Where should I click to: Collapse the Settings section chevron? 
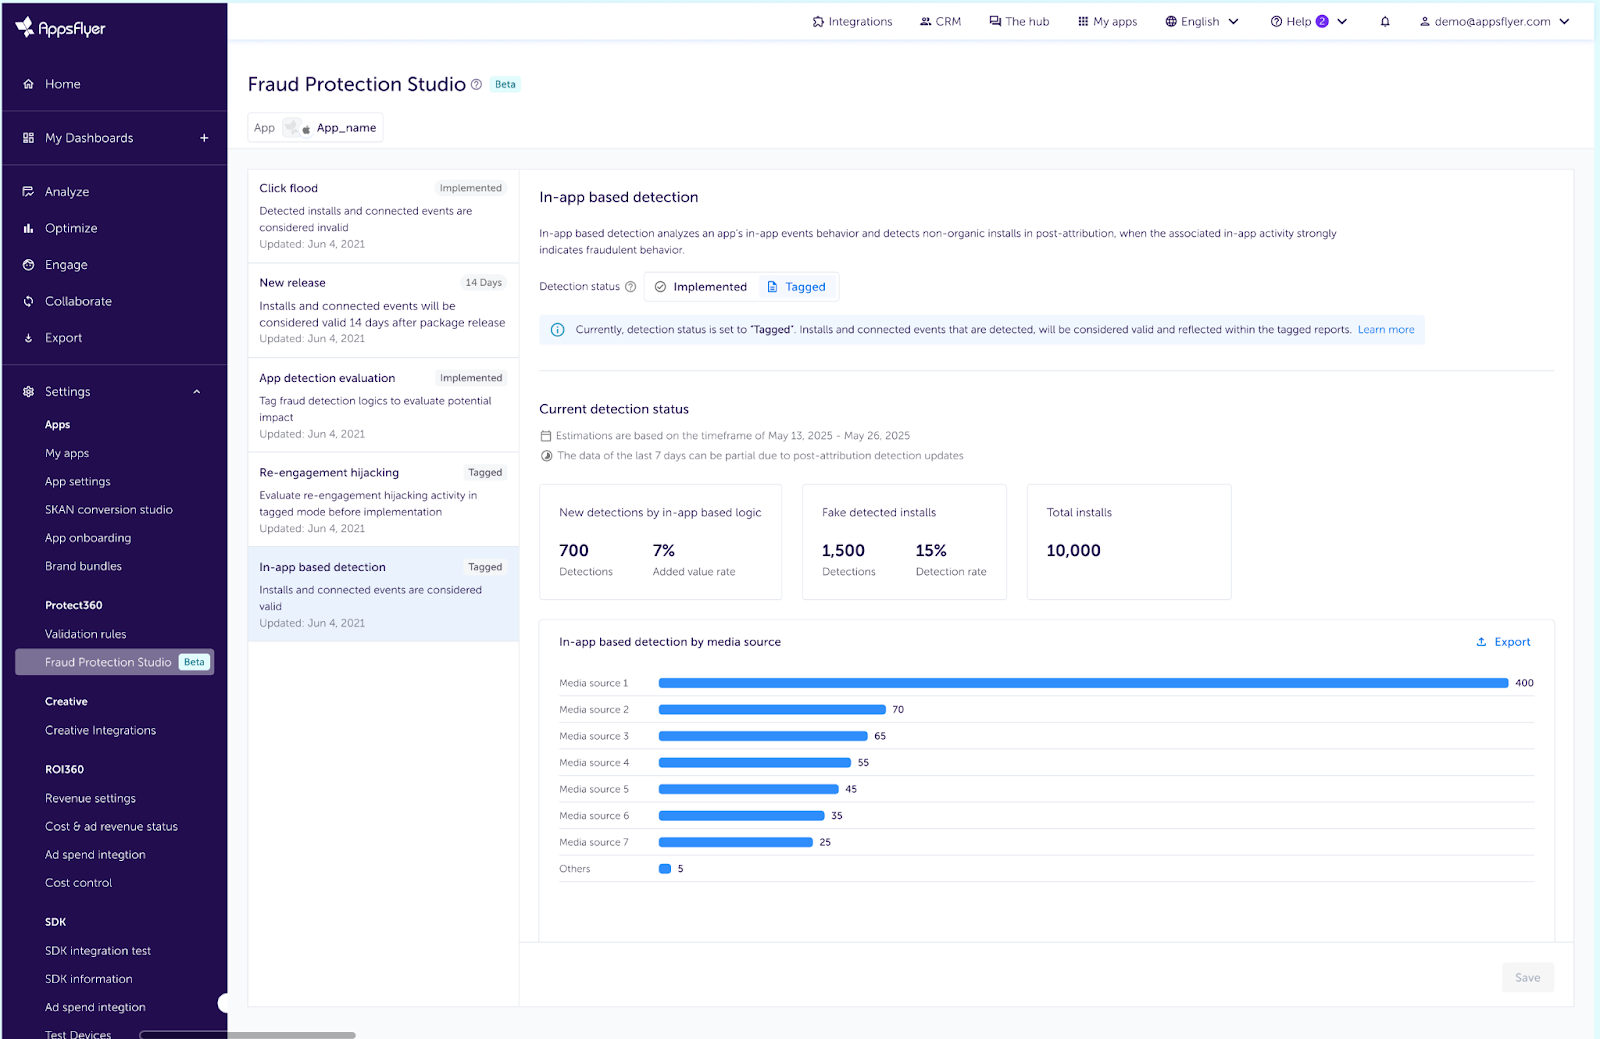[197, 392]
